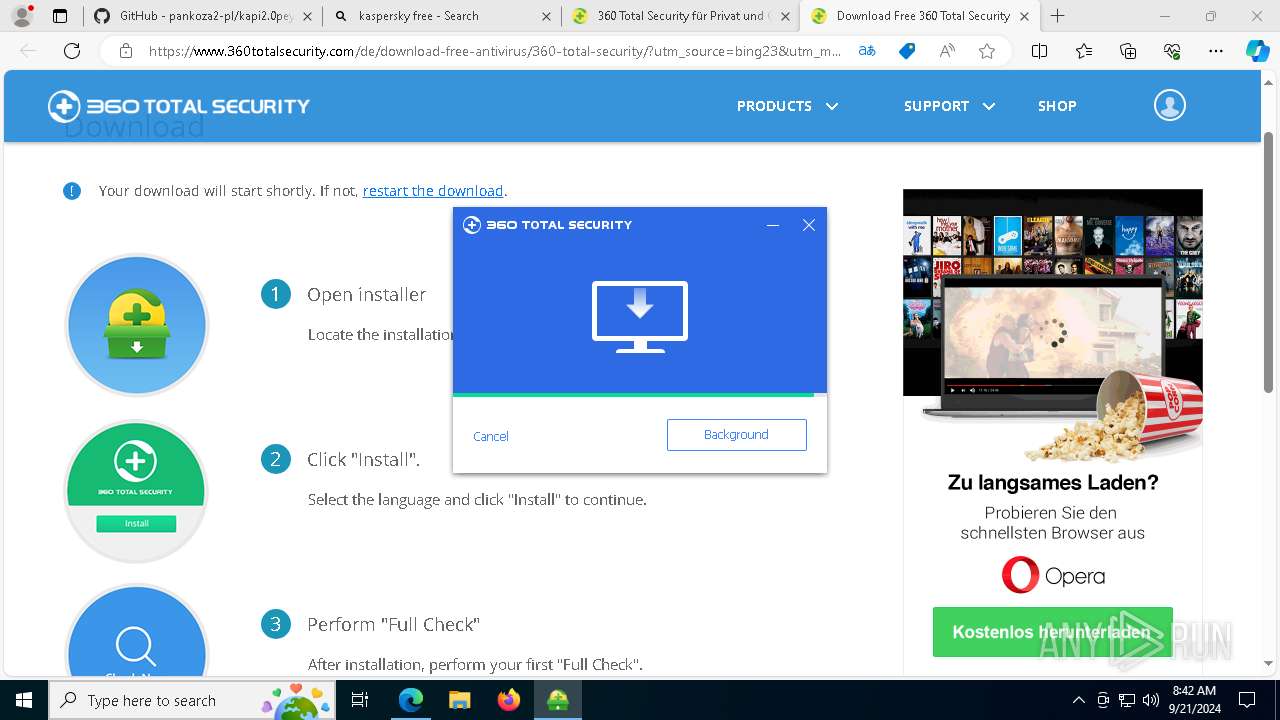Toggle split screen view

click(1039, 51)
